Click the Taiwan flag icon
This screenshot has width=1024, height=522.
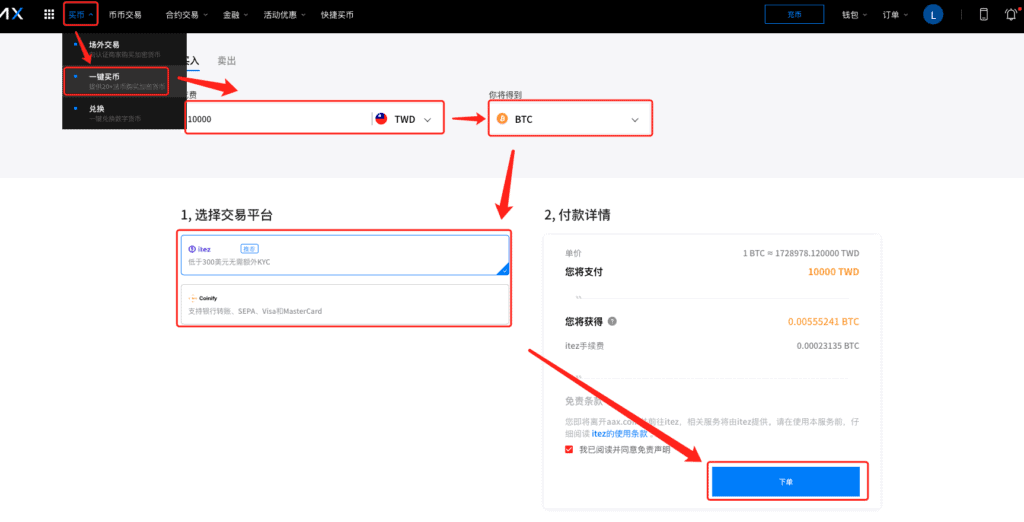coord(381,119)
